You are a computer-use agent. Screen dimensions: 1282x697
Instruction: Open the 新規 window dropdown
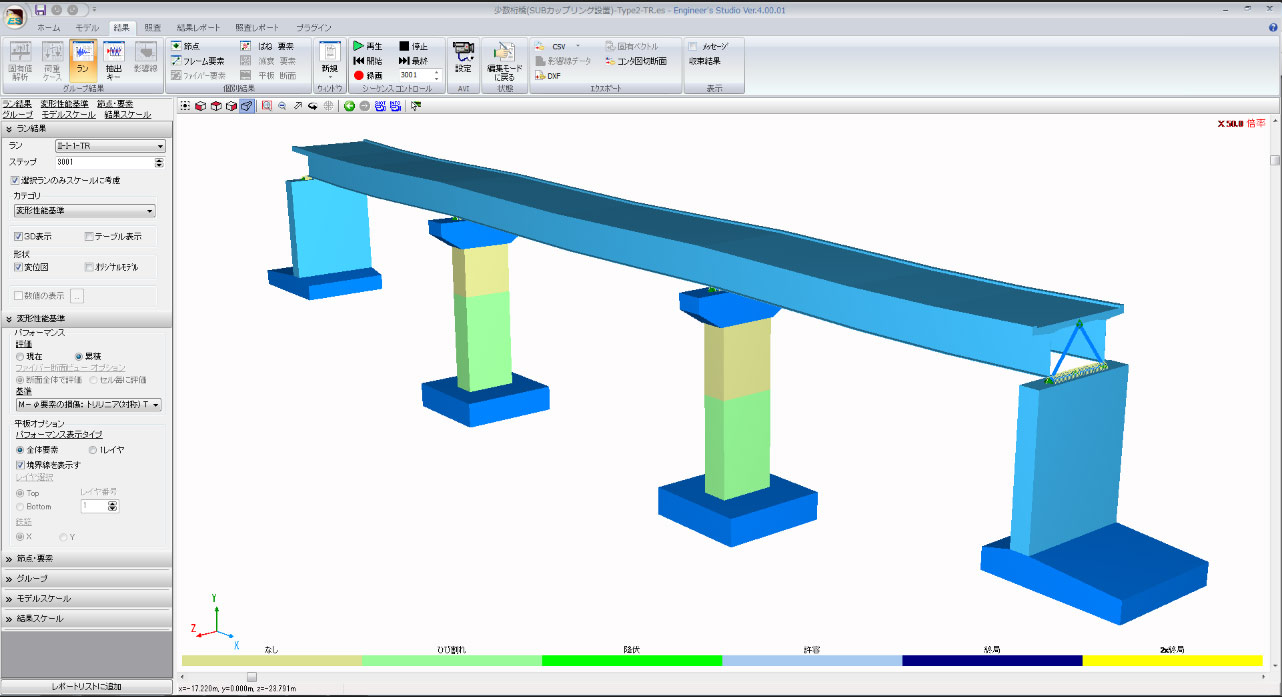(x=329, y=60)
